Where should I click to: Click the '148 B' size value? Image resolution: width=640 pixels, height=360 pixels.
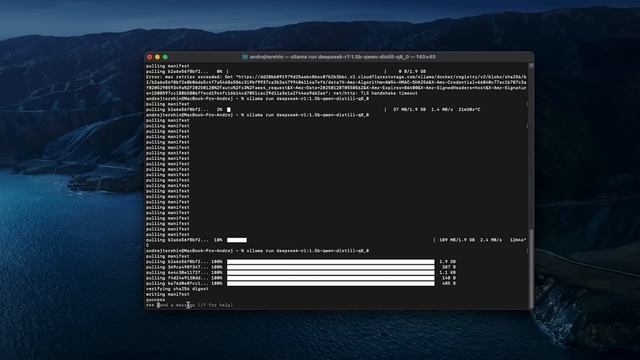[x=449, y=278]
